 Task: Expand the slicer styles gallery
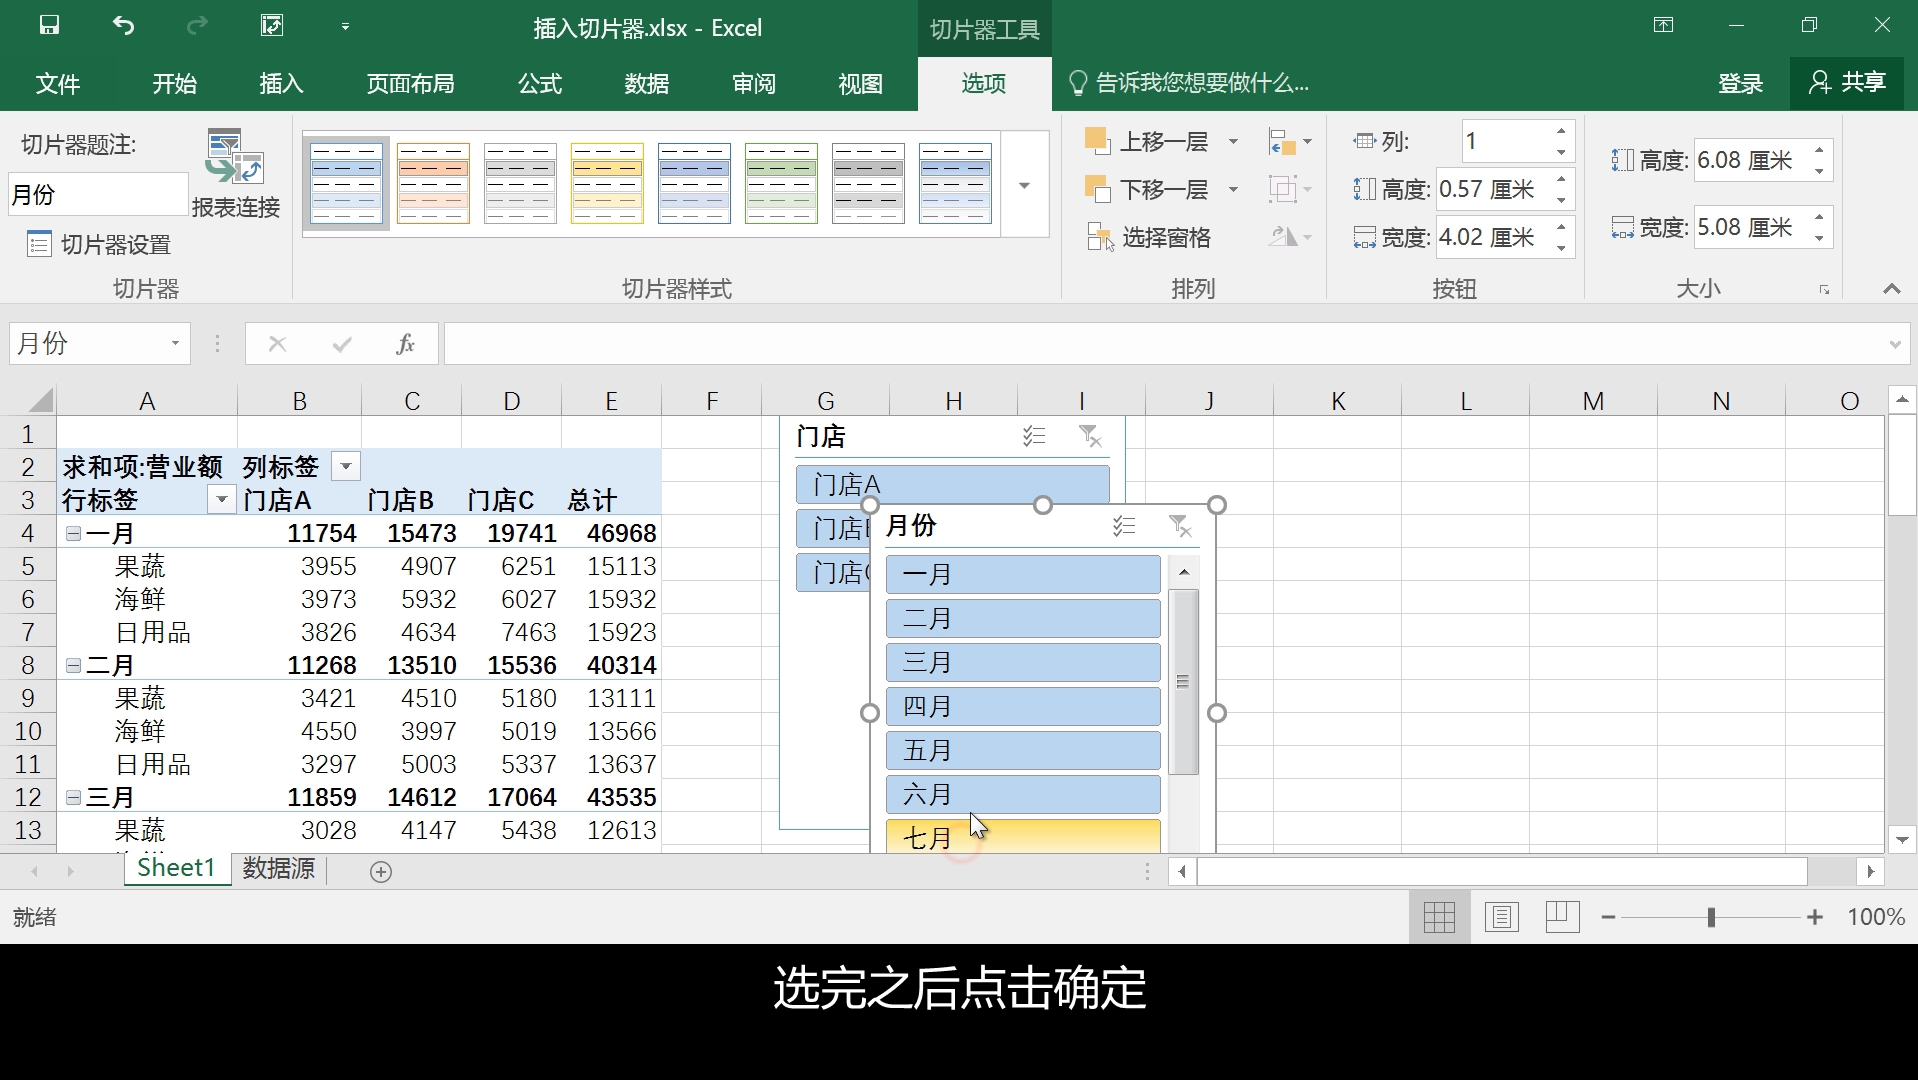point(1023,185)
